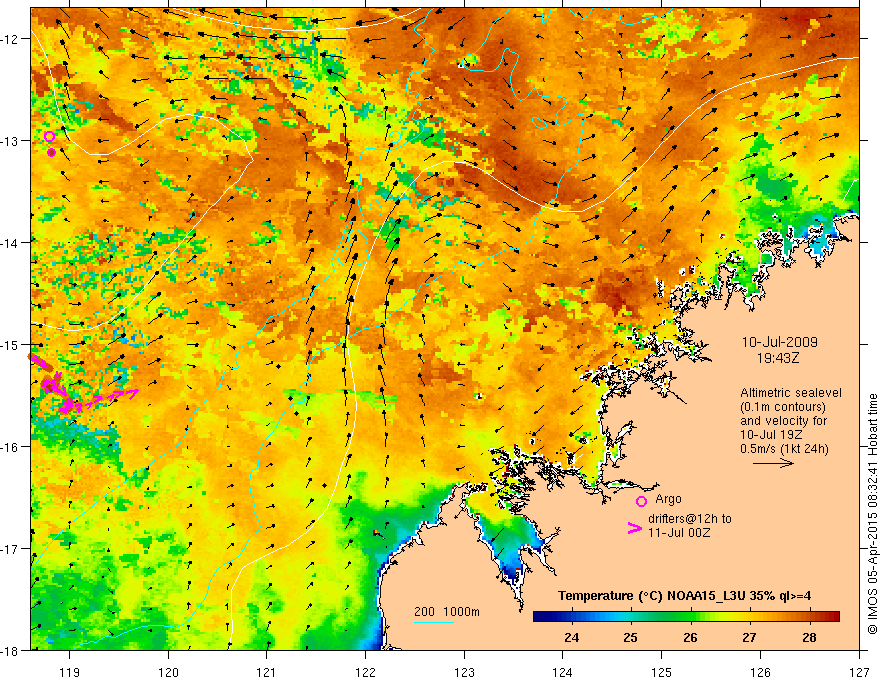The image size is (880, 680).
Task: Click the 'drifters@12h to' legend text
Action: pos(690,519)
